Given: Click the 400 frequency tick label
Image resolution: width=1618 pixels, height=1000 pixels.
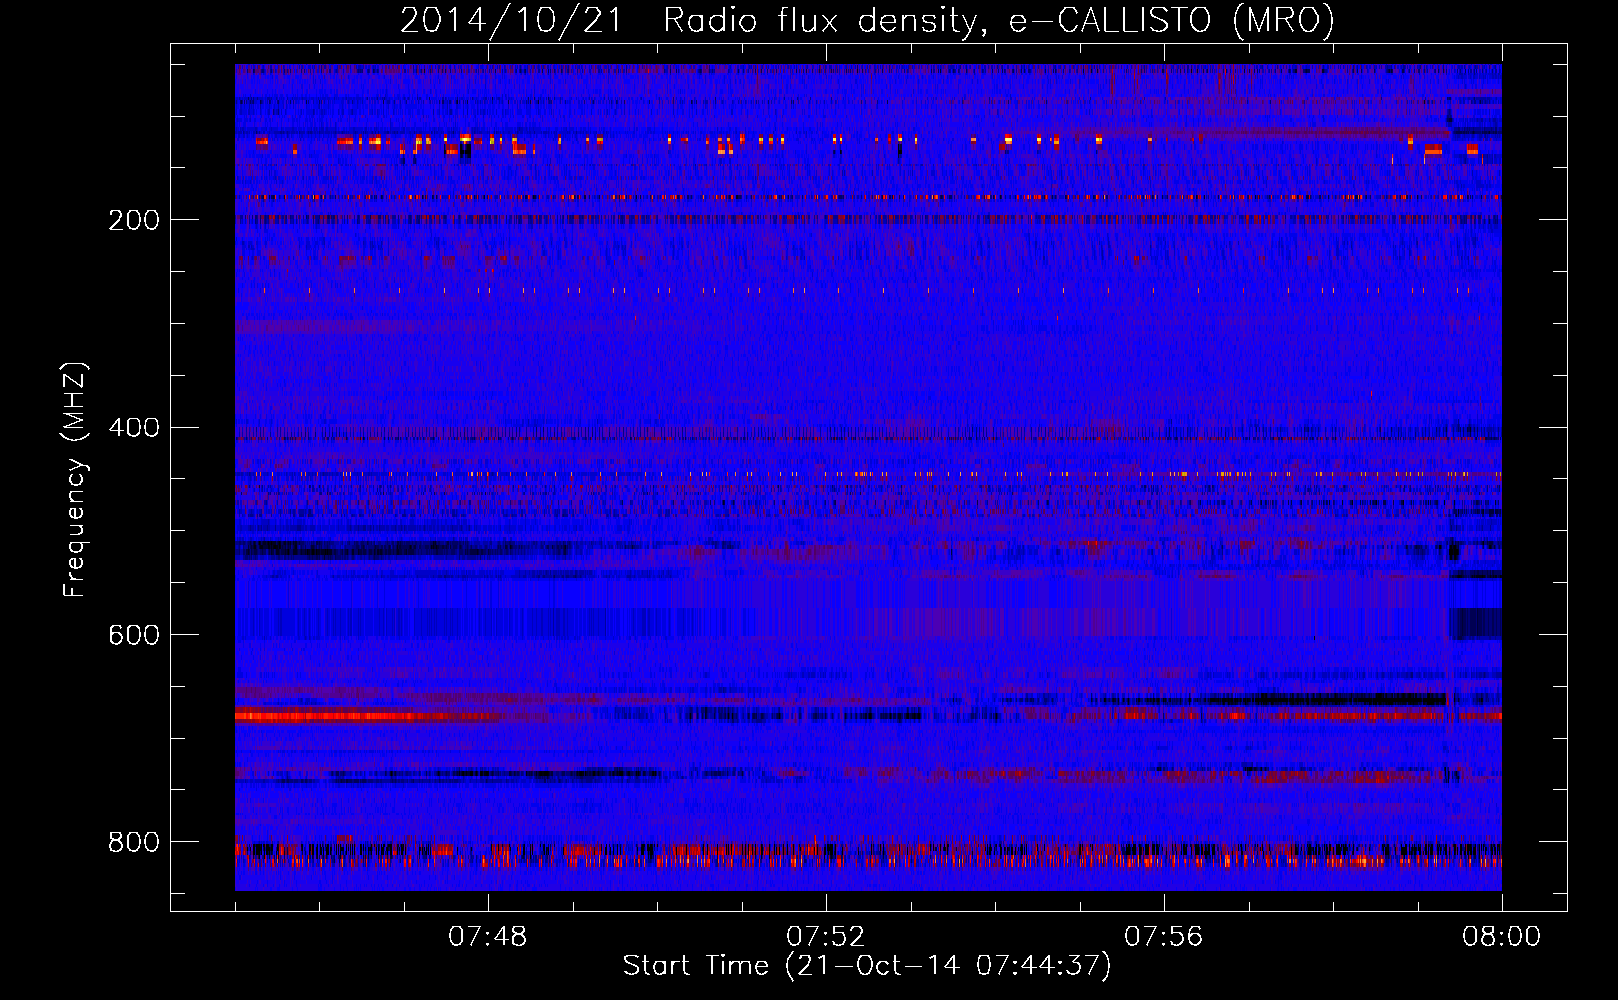Looking at the screenshot, I should (x=134, y=428).
